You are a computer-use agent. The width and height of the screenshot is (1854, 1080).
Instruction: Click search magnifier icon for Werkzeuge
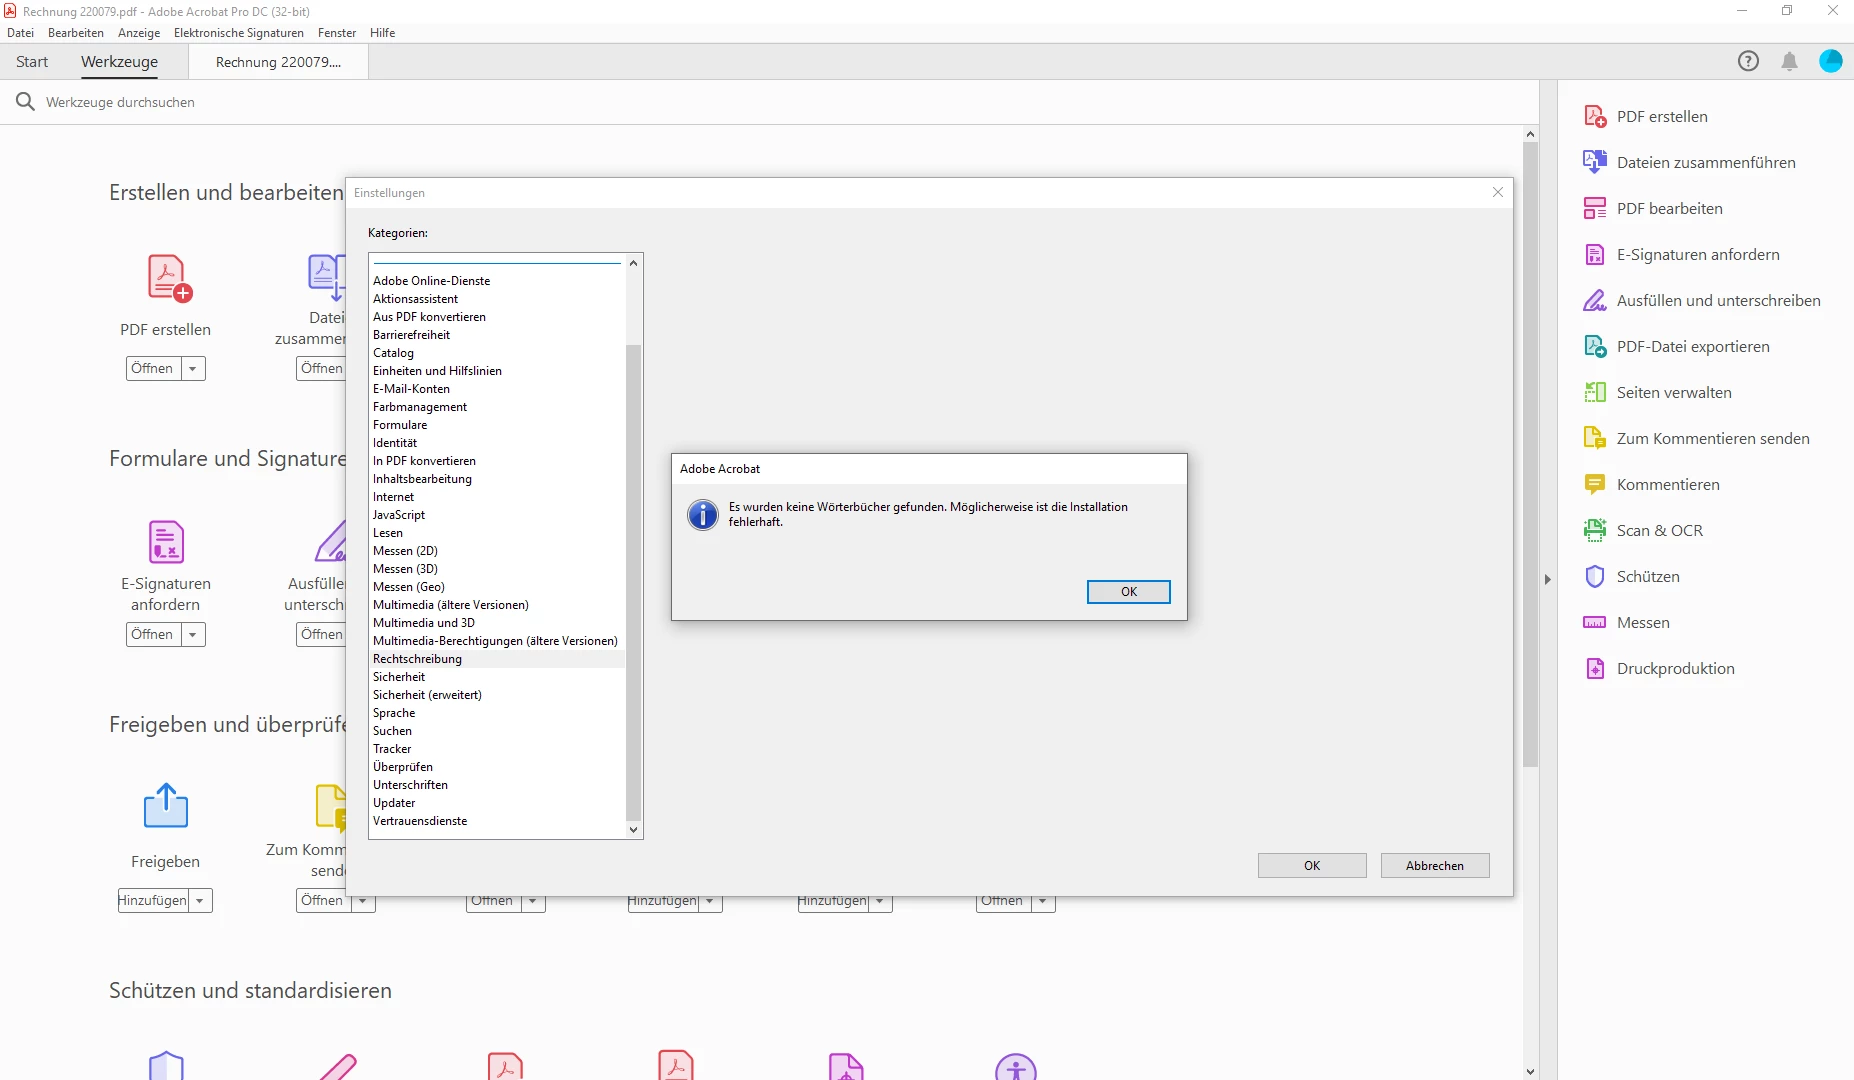click(26, 102)
